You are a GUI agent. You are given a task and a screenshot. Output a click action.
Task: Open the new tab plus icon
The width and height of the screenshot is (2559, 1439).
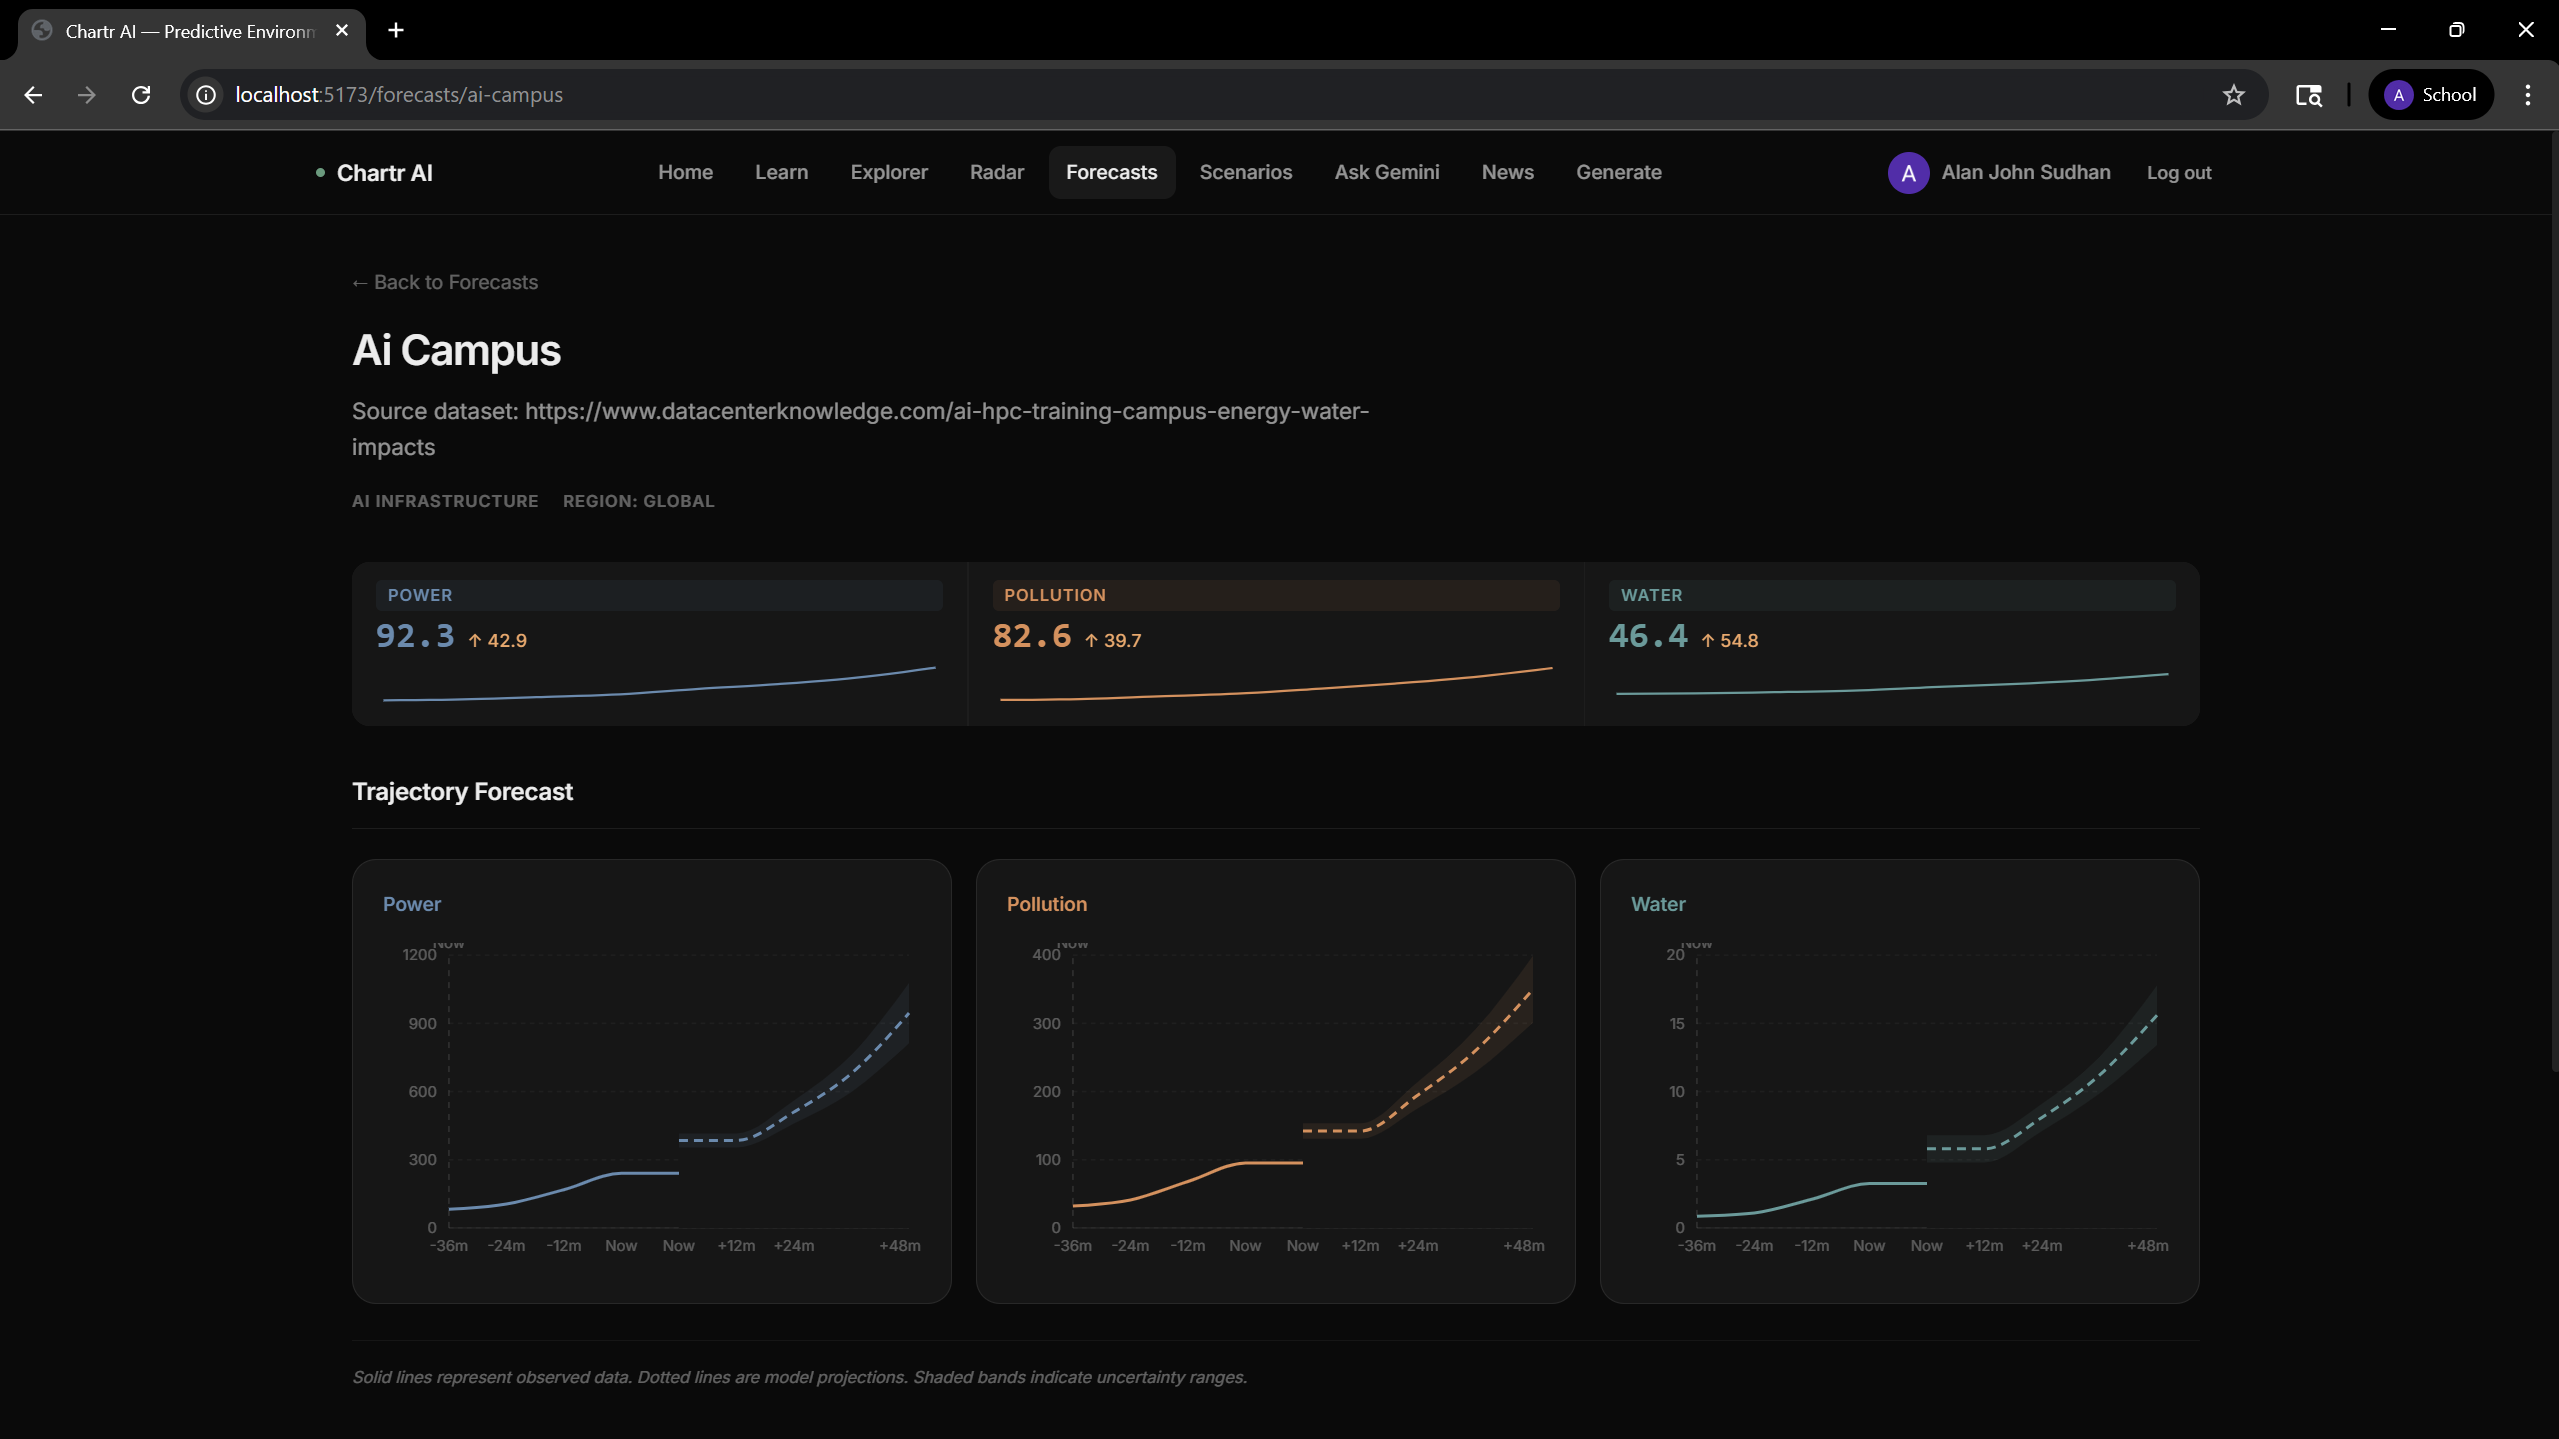click(x=396, y=30)
